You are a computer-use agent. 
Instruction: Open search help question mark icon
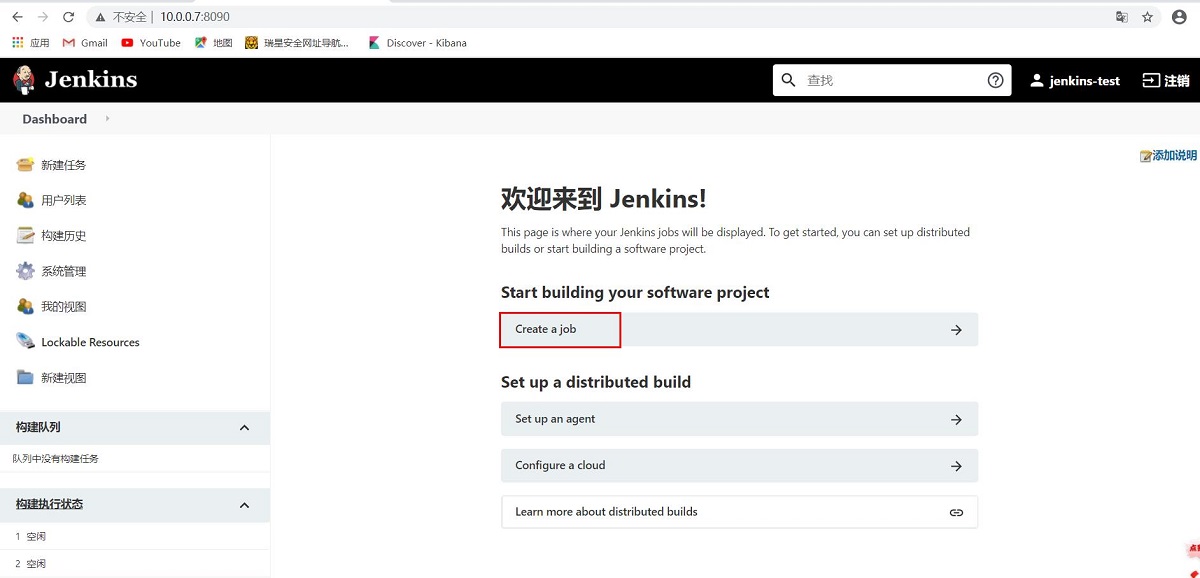pyautogui.click(x=995, y=80)
